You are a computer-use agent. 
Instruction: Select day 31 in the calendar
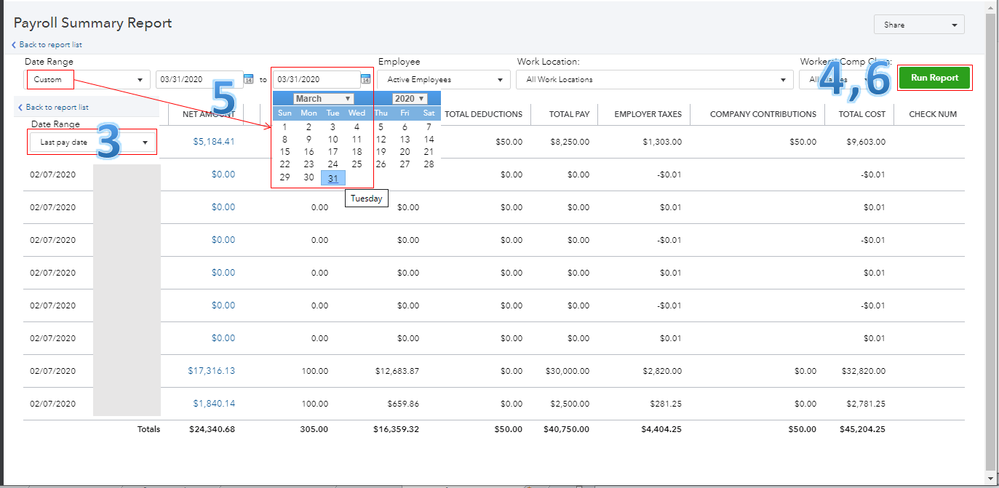coord(333,178)
